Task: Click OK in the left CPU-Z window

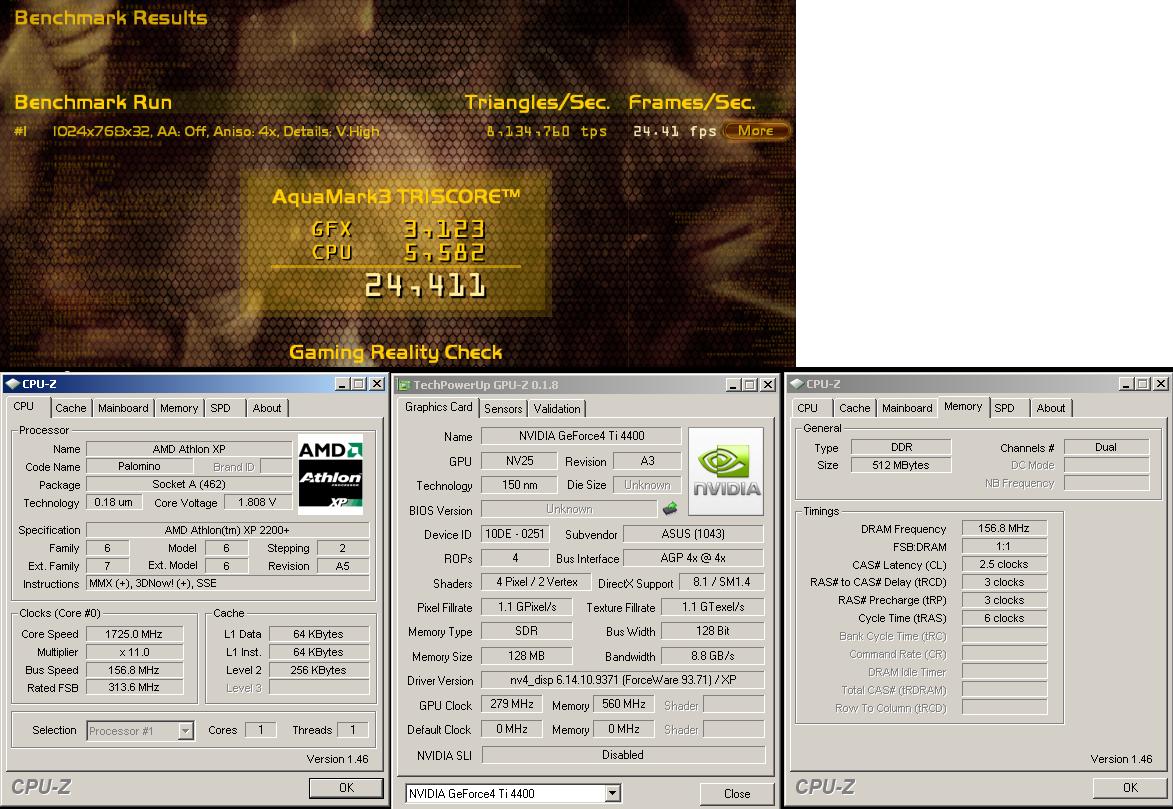Action: 346,787
